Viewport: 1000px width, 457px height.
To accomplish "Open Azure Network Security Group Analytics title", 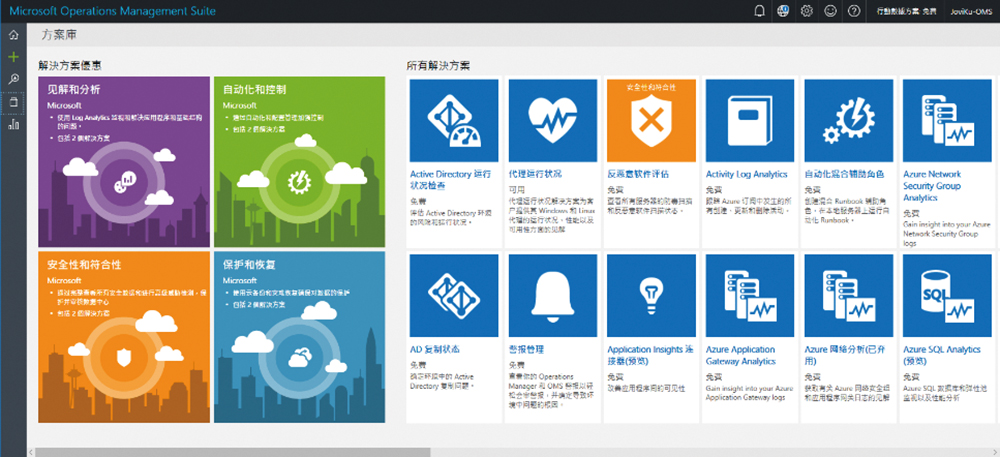I will click(x=932, y=185).
